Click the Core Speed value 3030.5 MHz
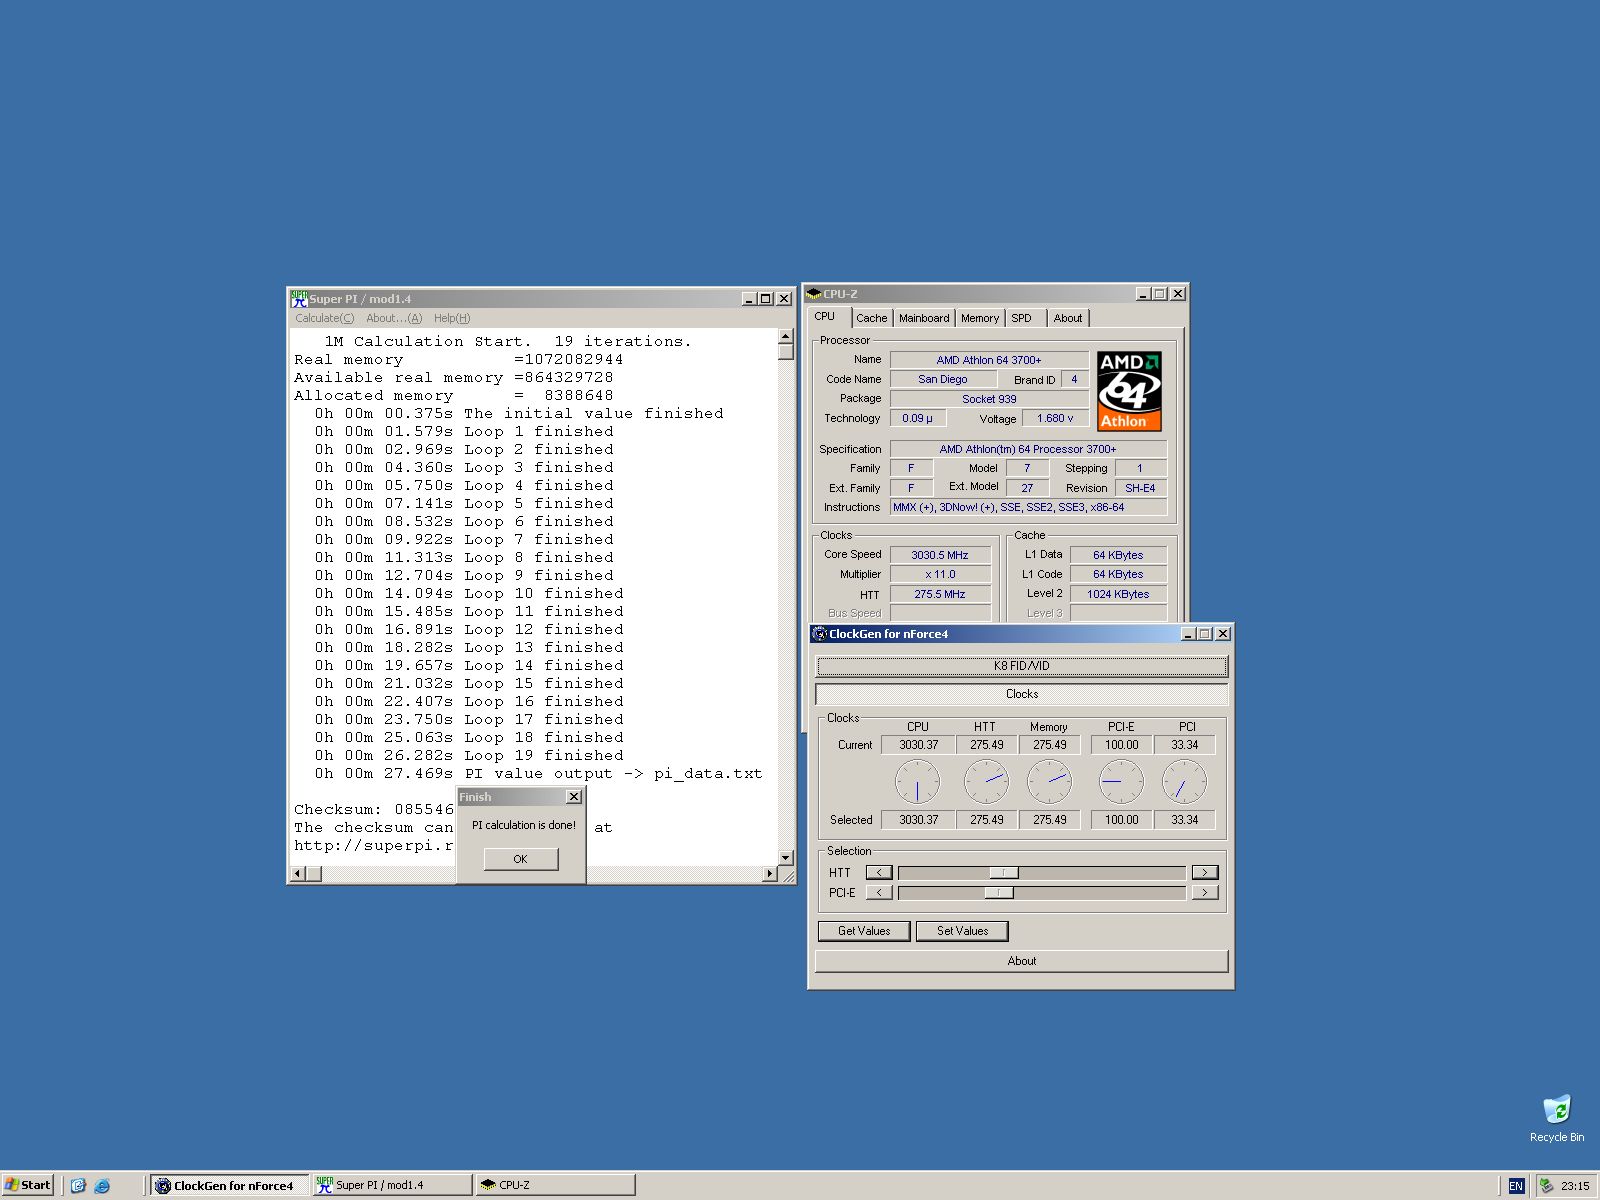This screenshot has height=1200, width=1600. click(940, 555)
